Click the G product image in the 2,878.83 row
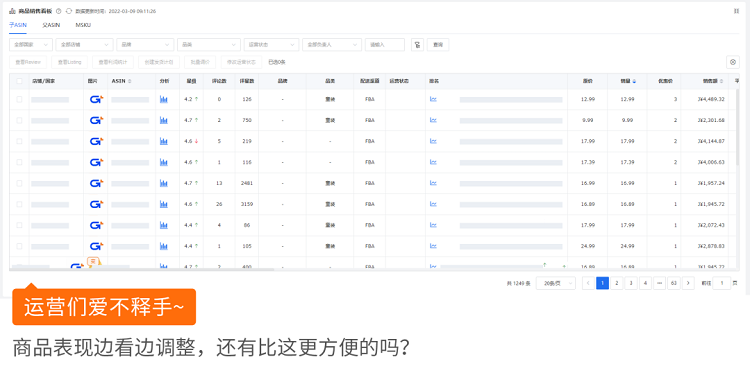 (x=97, y=246)
